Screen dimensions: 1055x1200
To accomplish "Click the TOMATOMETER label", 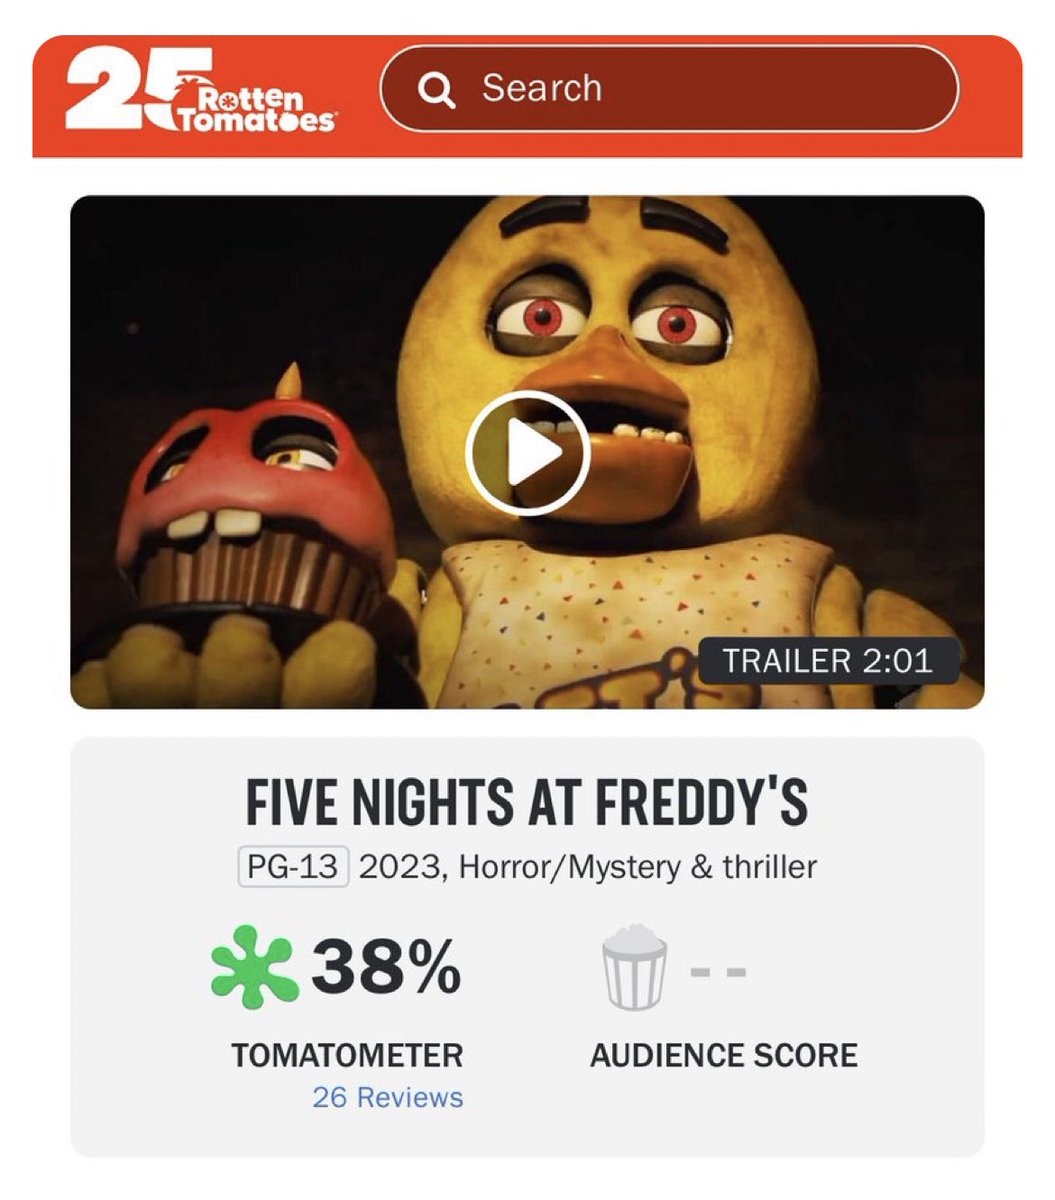I will (x=347, y=1055).
